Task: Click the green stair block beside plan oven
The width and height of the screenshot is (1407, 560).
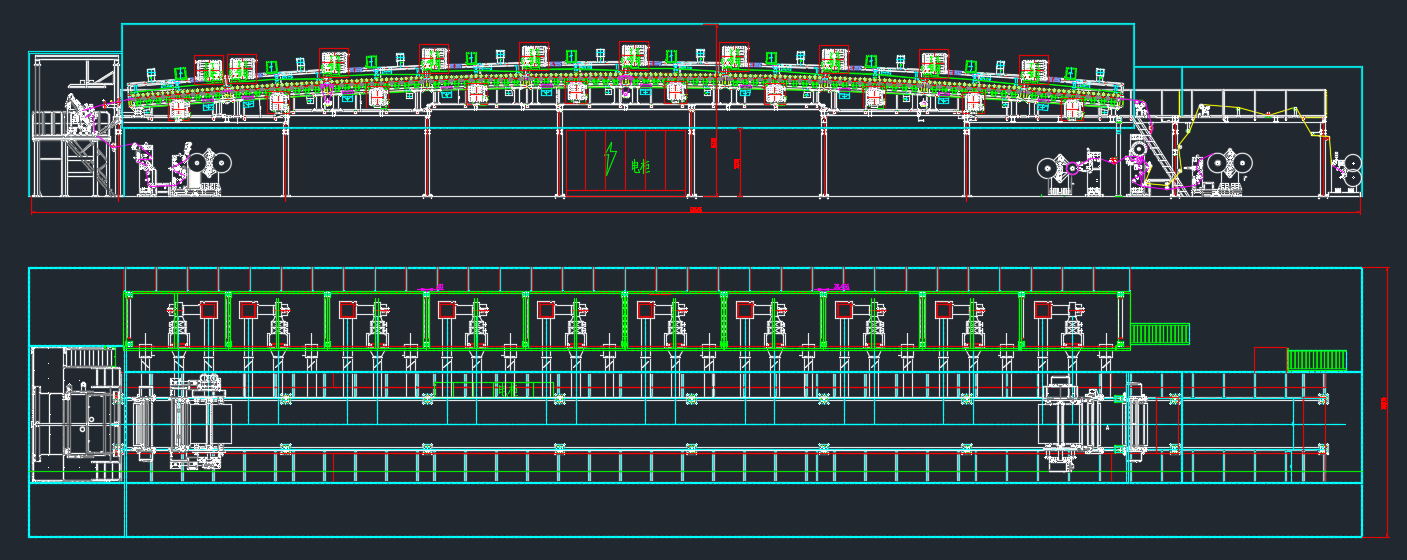Action: pos(1160,334)
